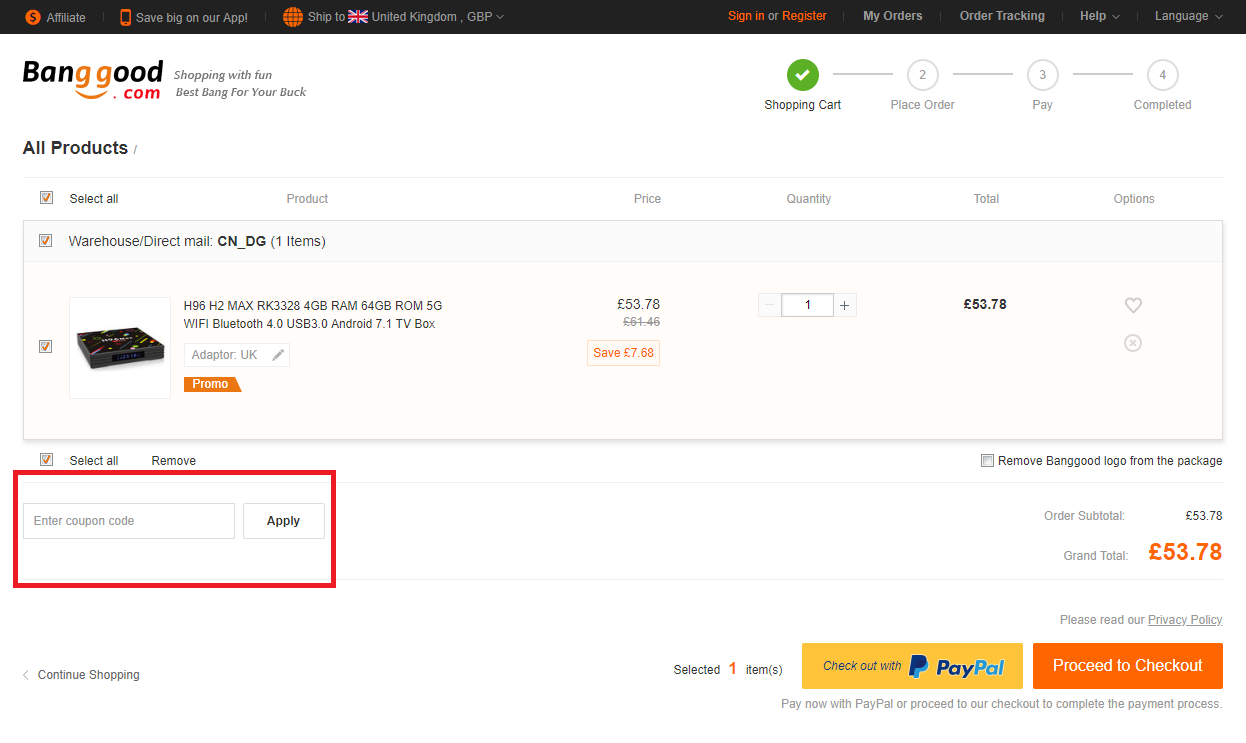
Task: Toggle bottom Select all checkbox
Action: [x=46, y=460]
